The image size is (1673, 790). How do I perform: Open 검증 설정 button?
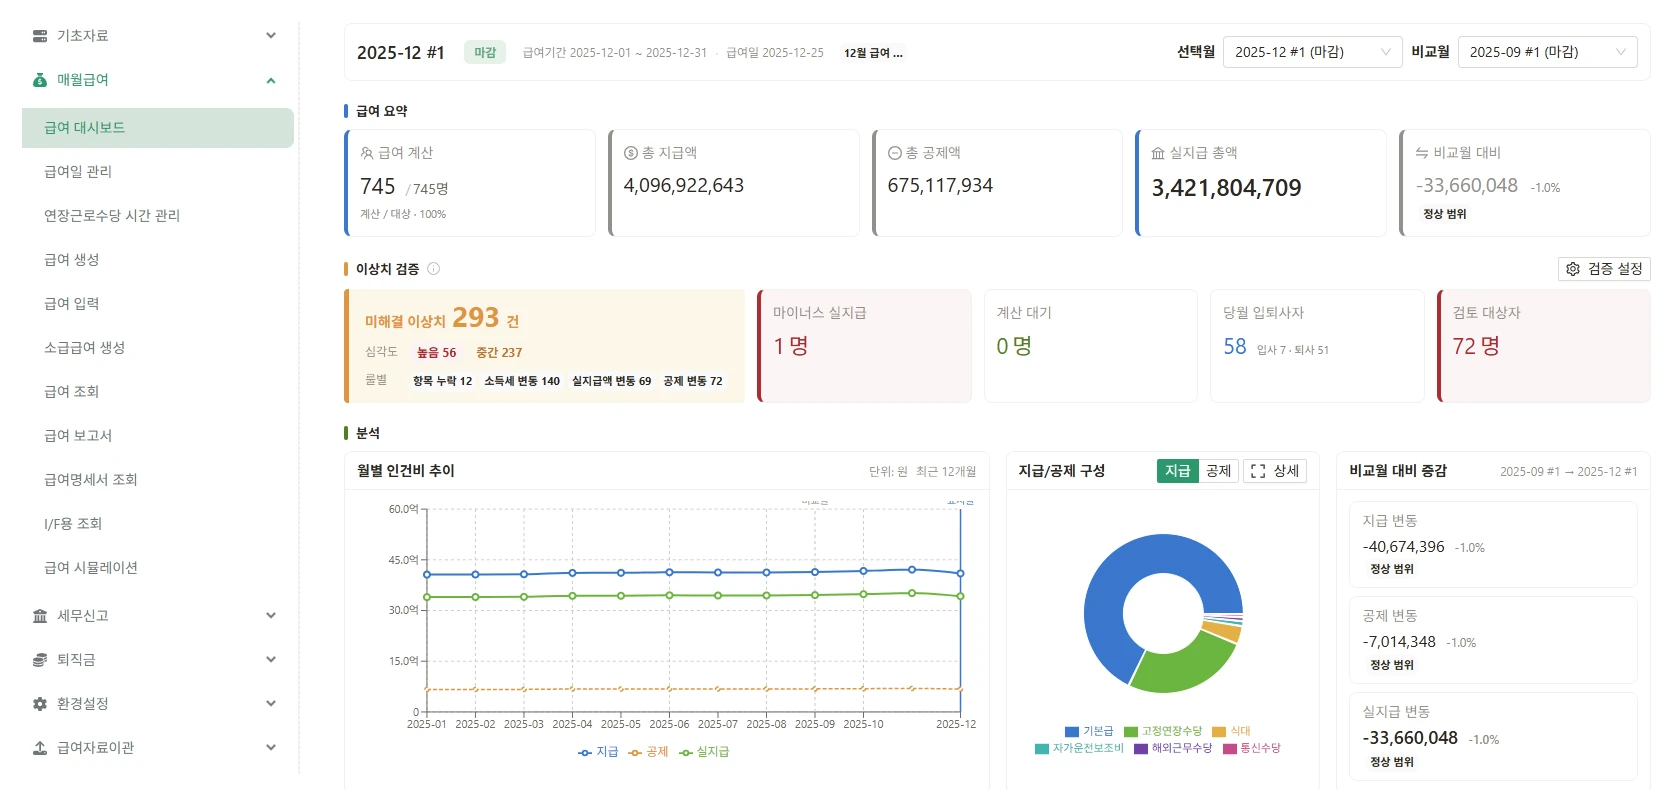1604,269
